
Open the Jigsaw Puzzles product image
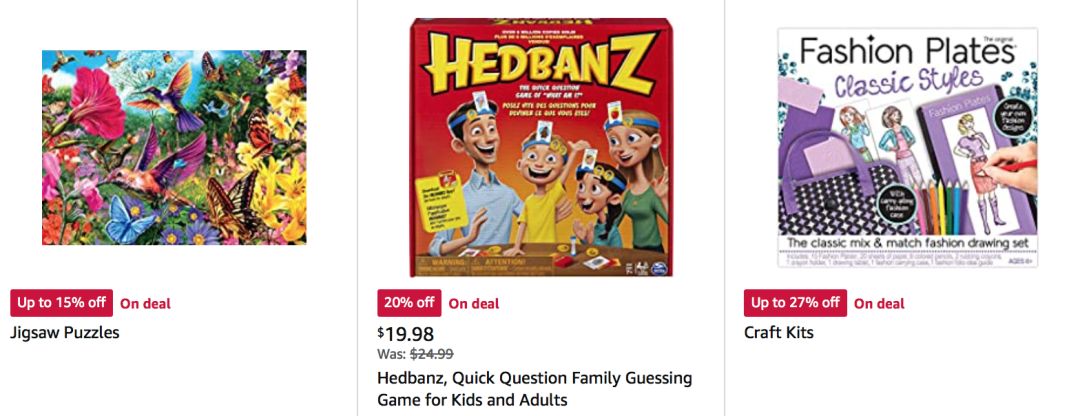click(174, 147)
